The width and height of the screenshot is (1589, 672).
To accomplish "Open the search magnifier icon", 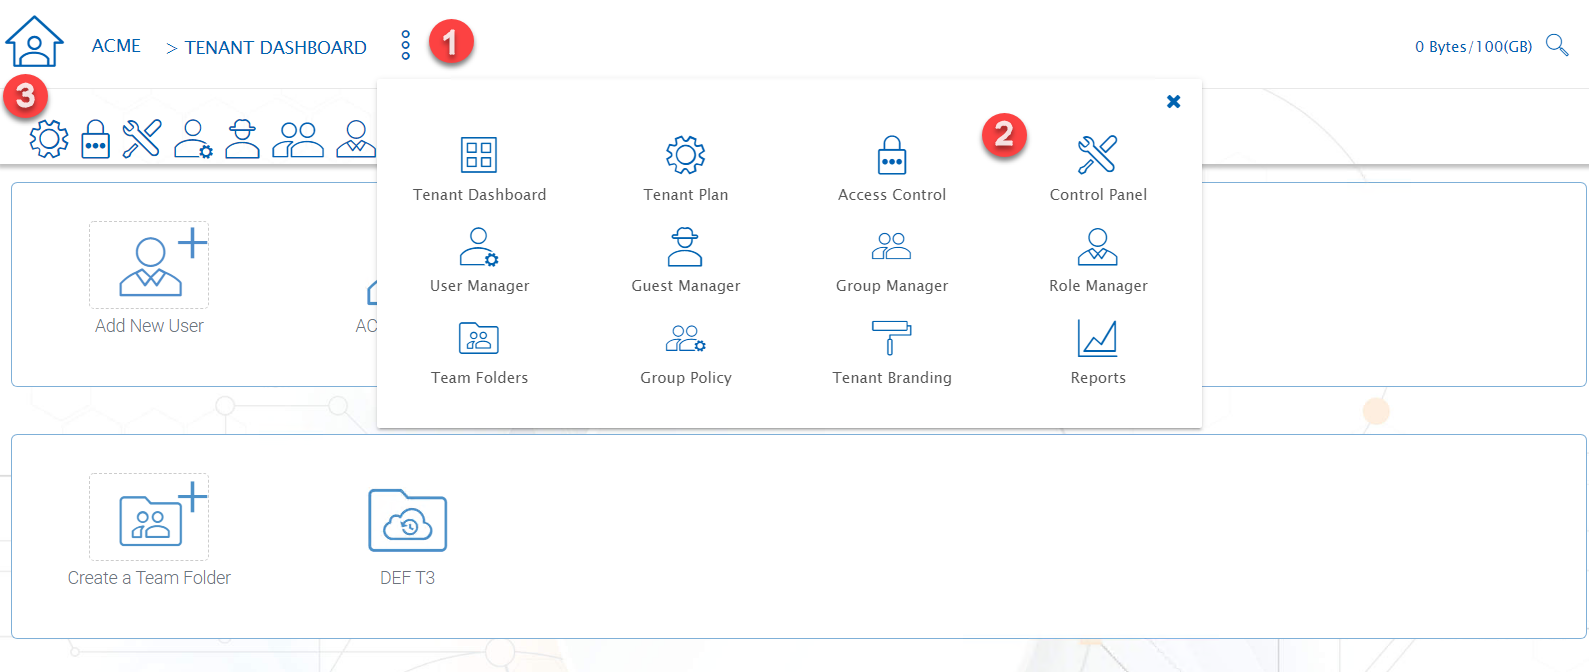I will pyautogui.click(x=1557, y=45).
